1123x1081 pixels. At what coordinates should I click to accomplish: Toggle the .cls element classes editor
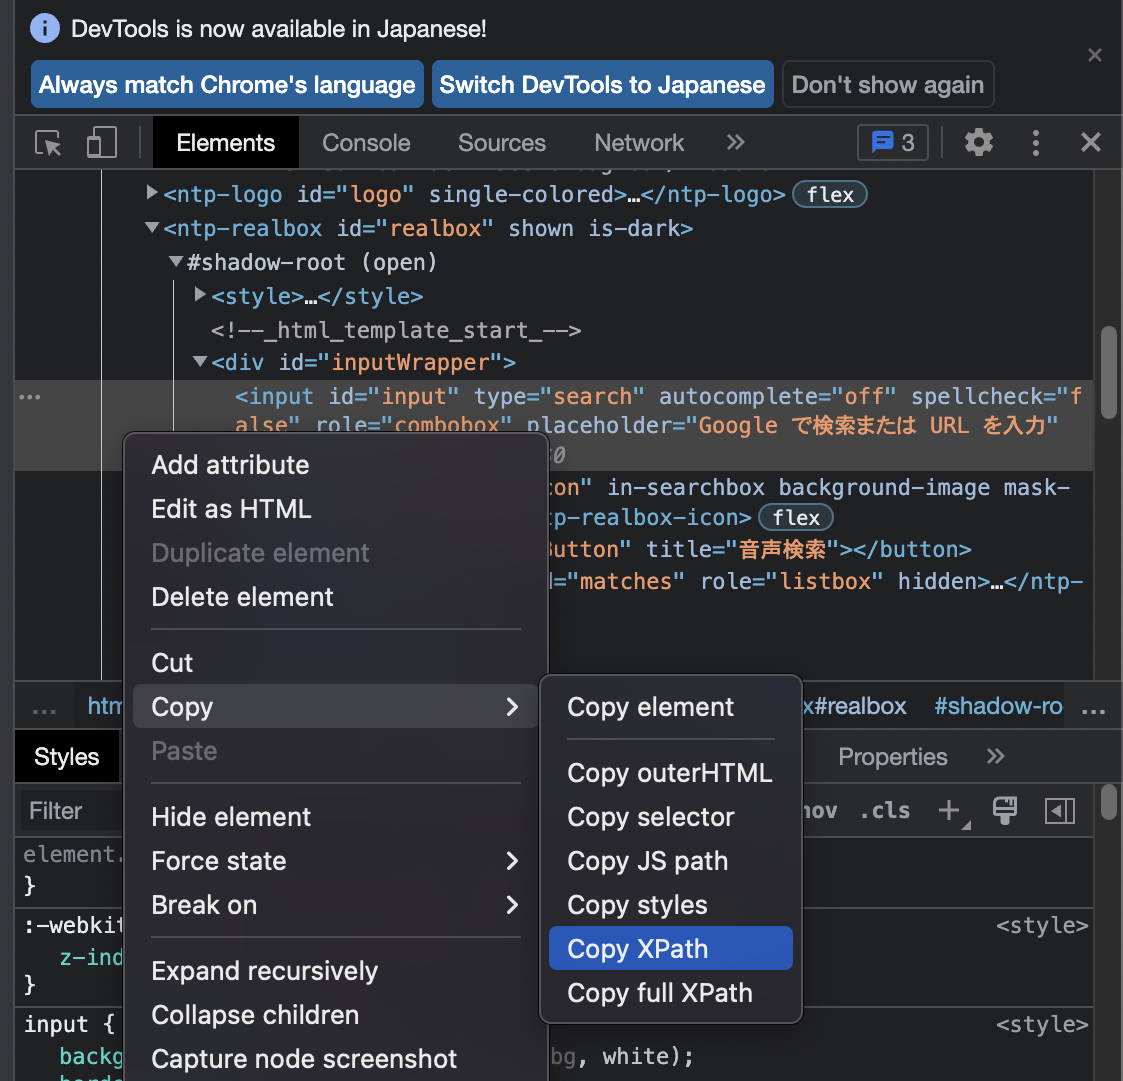(884, 810)
